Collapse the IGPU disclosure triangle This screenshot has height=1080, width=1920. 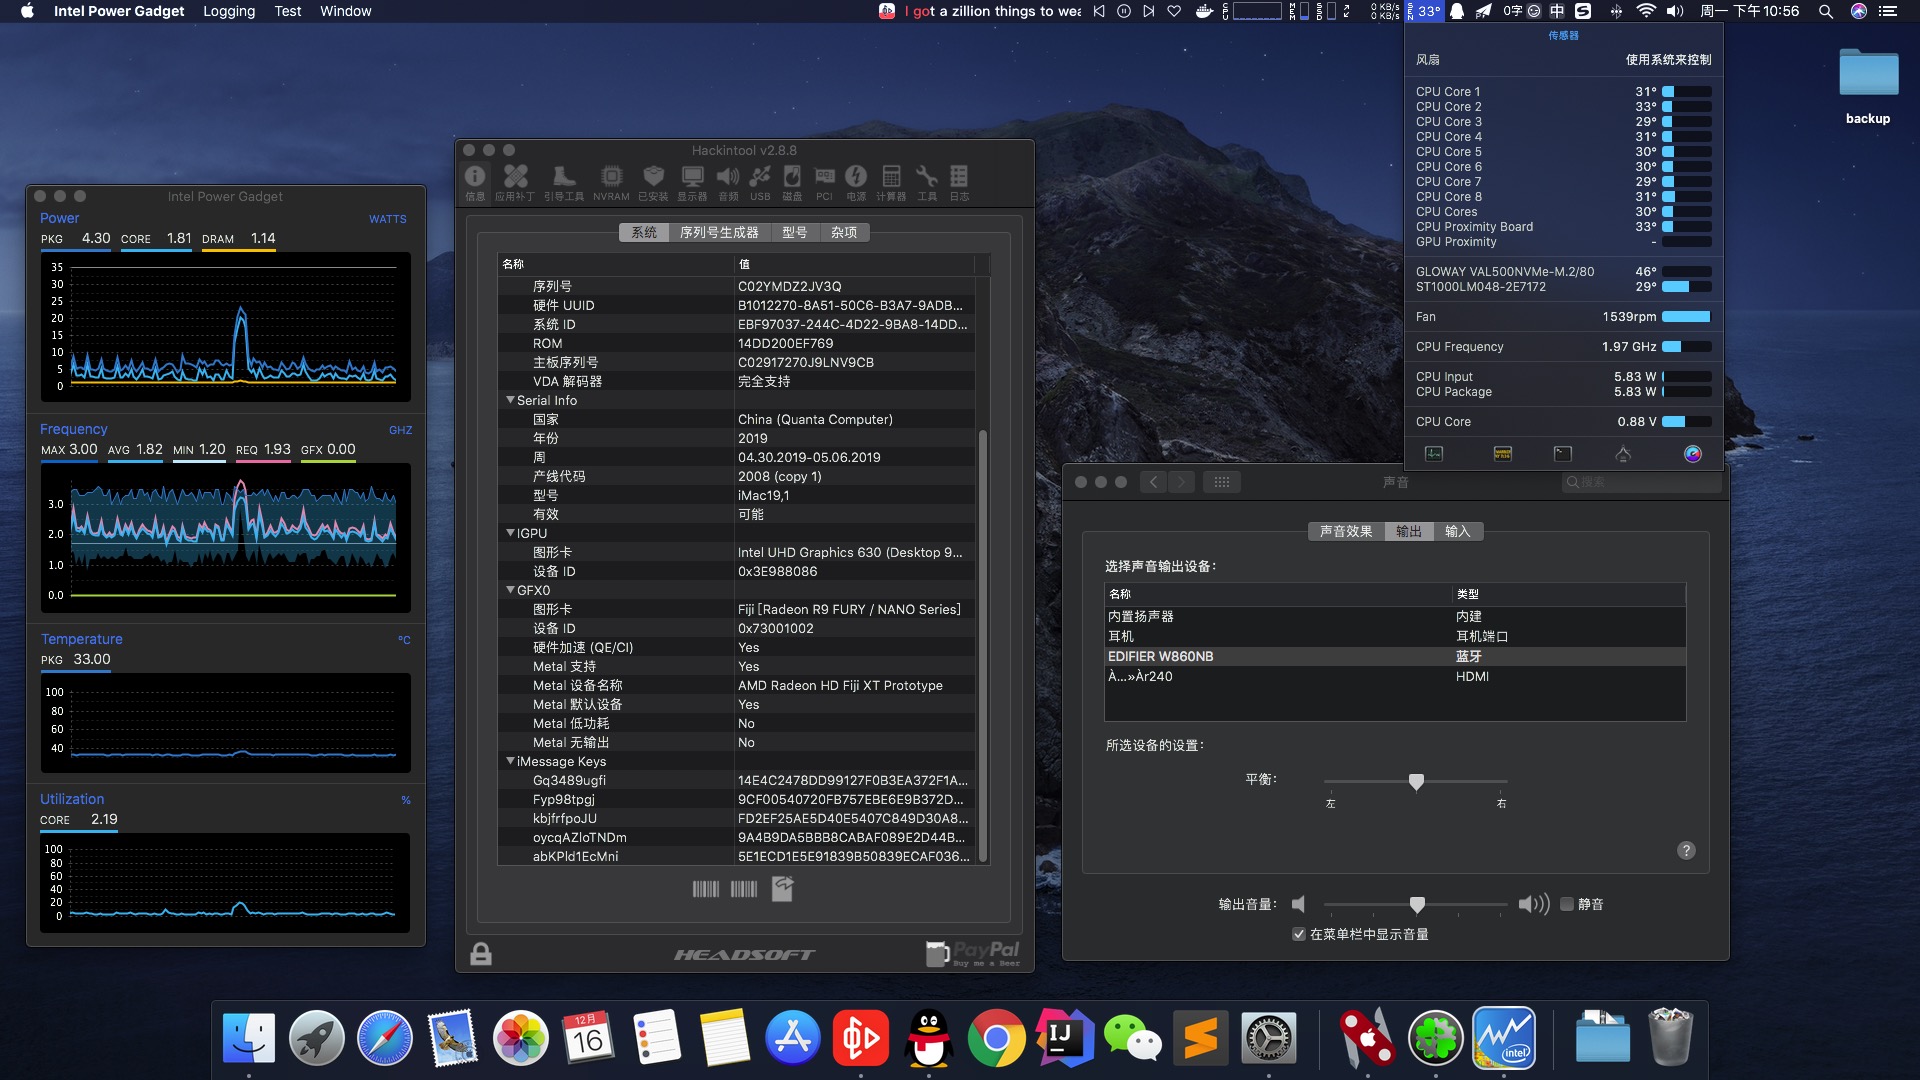511,533
